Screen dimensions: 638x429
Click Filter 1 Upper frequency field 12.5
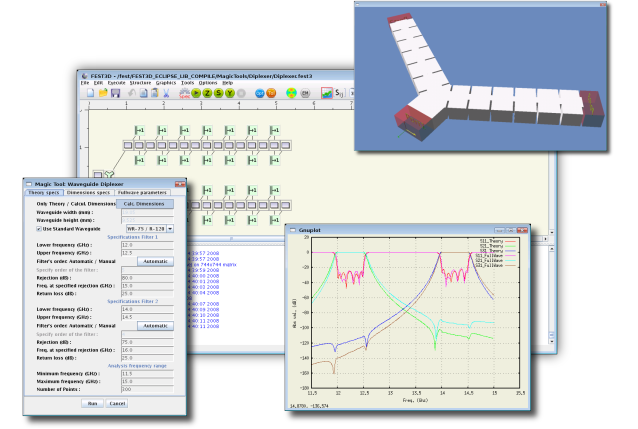point(147,253)
